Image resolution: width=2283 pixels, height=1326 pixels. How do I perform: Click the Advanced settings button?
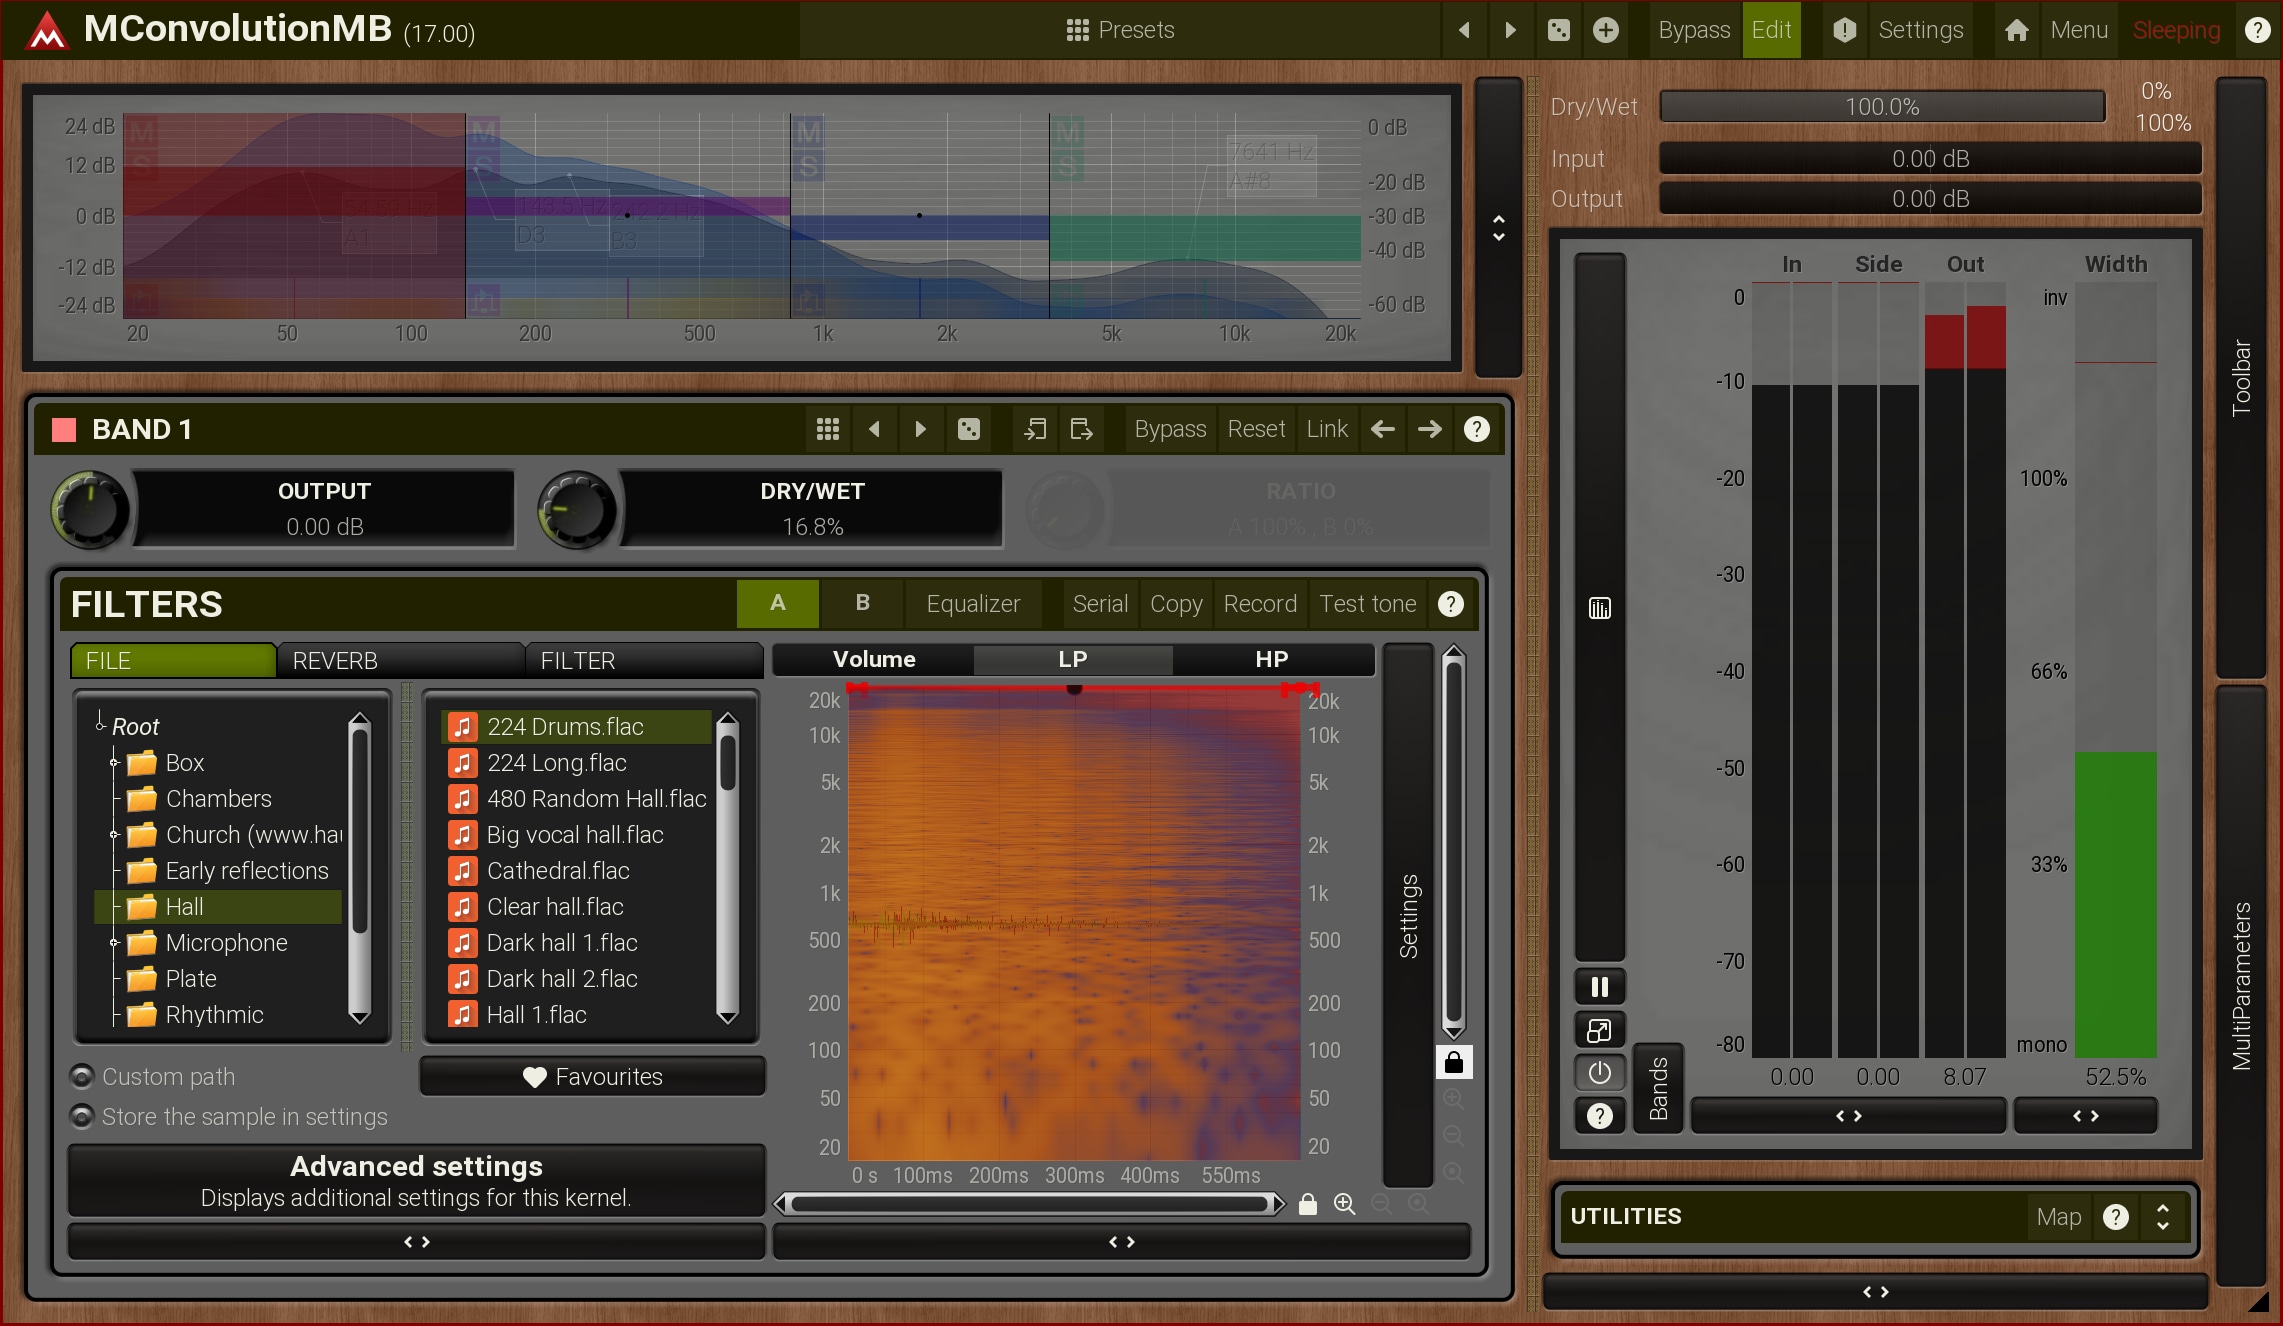point(416,1181)
